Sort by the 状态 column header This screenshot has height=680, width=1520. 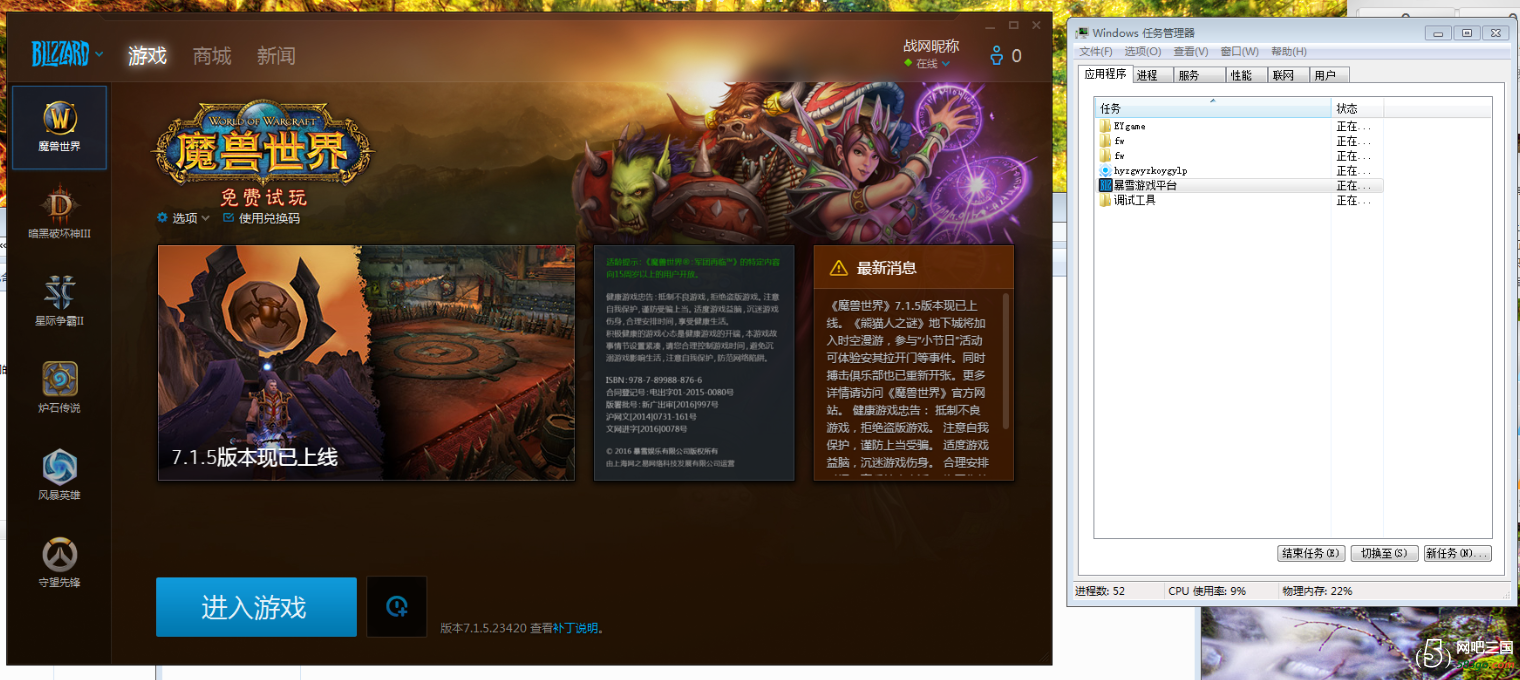1357,108
